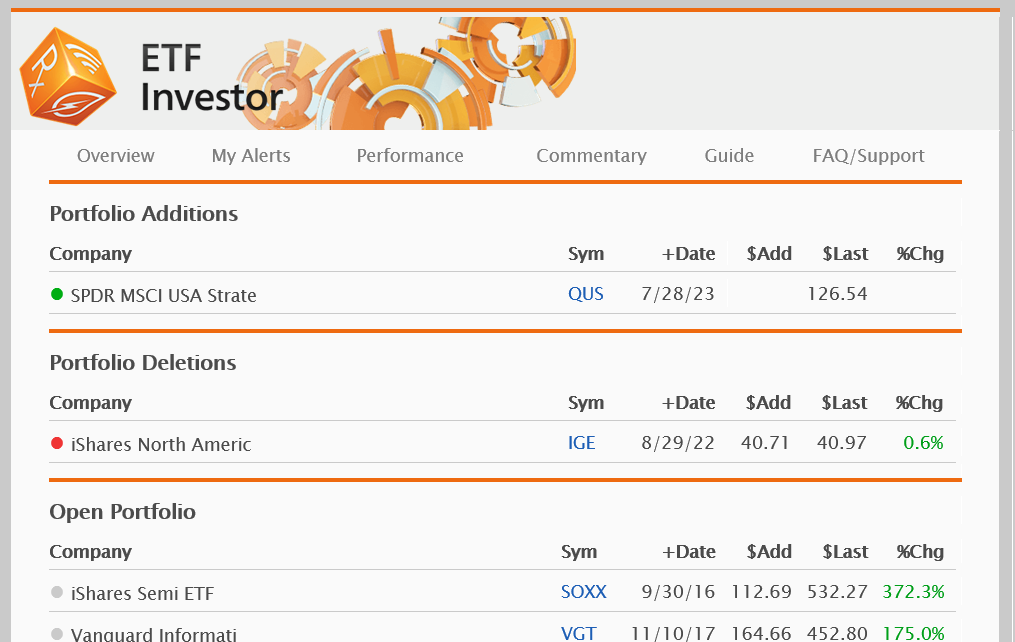Open the IGE symbol link
The width and height of the screenshot is (1015, 642).
(581, 443)
